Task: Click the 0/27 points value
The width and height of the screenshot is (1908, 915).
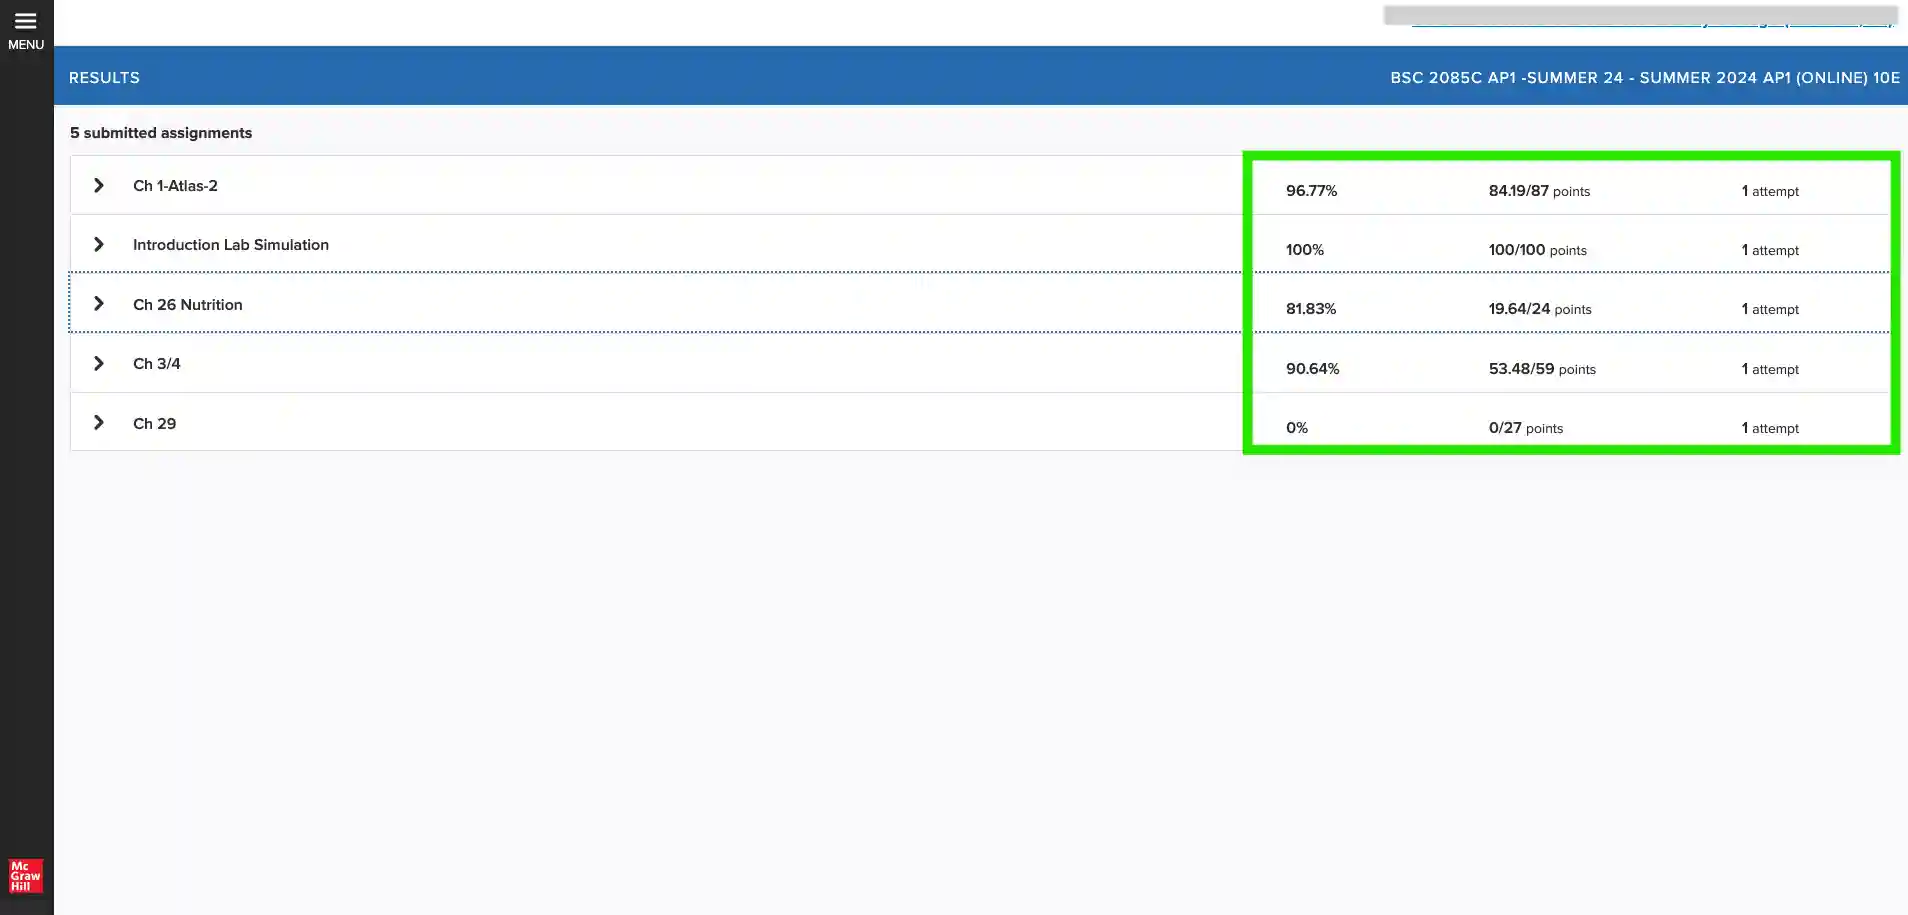Action: click(x=1526, y=427)
